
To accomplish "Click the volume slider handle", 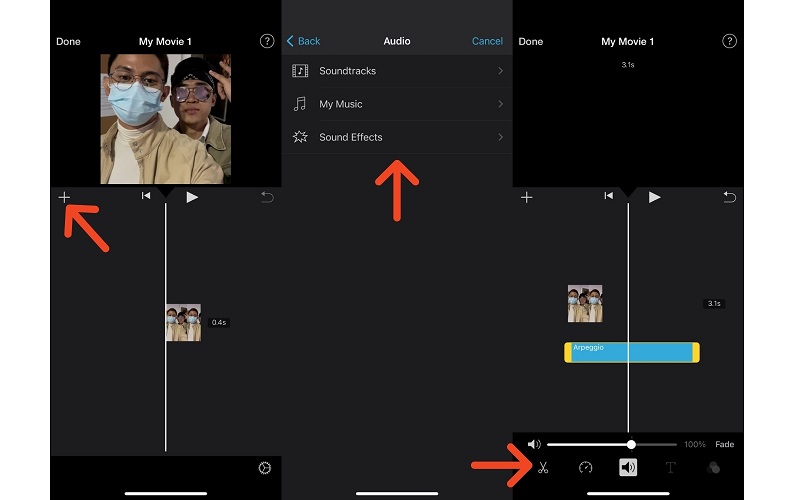I will (x=631, y=444).
